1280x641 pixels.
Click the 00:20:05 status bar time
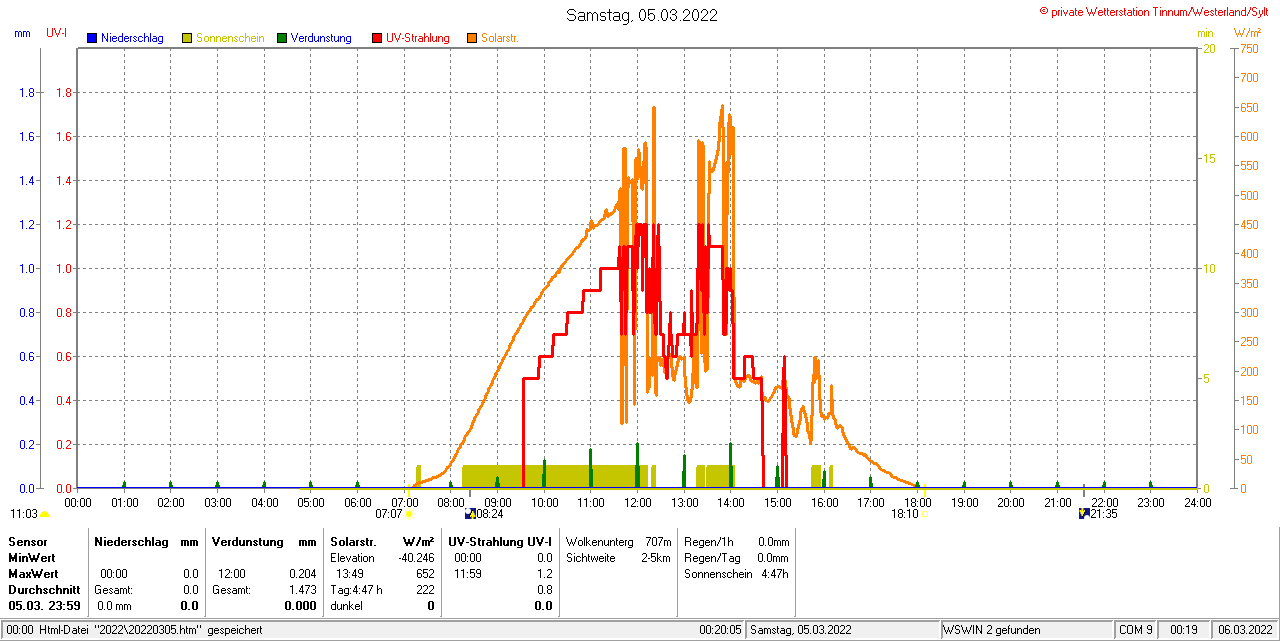click(x=720, y=630)
